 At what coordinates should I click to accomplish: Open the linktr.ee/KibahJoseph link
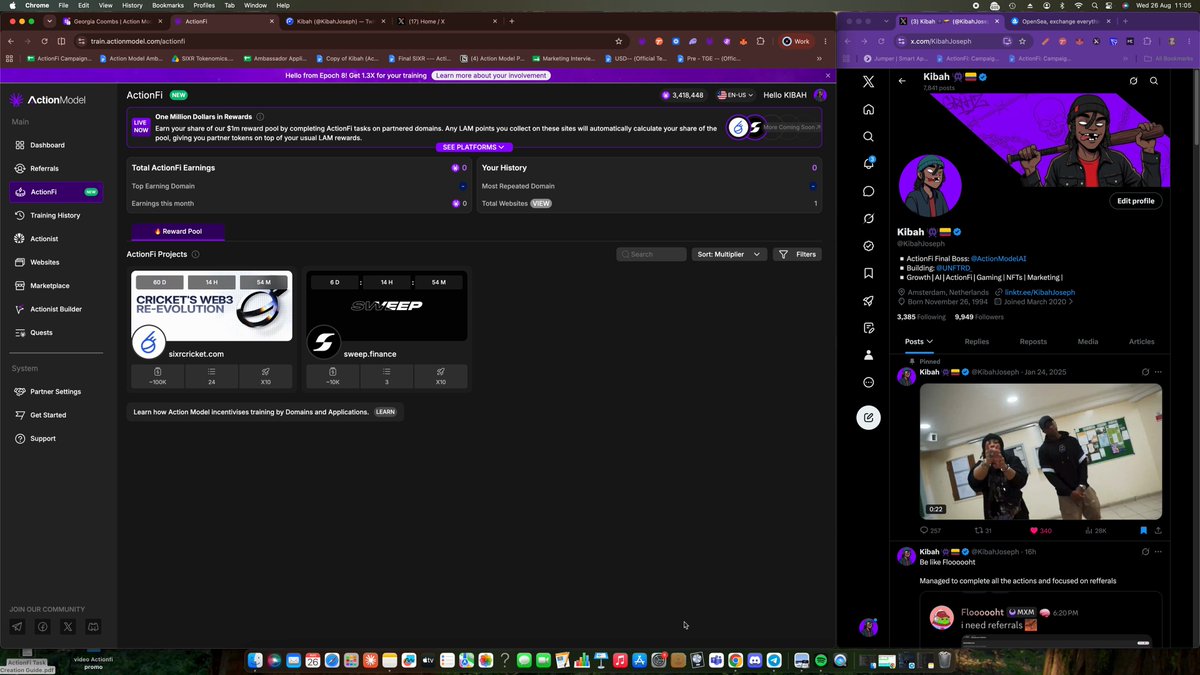(x=1040, y=292)
